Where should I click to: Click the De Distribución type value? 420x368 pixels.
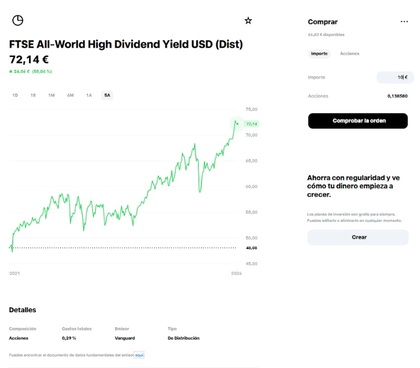pos(183,338)
